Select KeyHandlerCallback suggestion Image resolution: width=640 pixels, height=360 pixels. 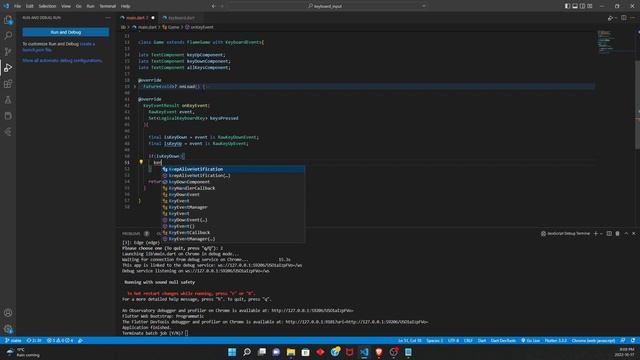click(233, 188)
